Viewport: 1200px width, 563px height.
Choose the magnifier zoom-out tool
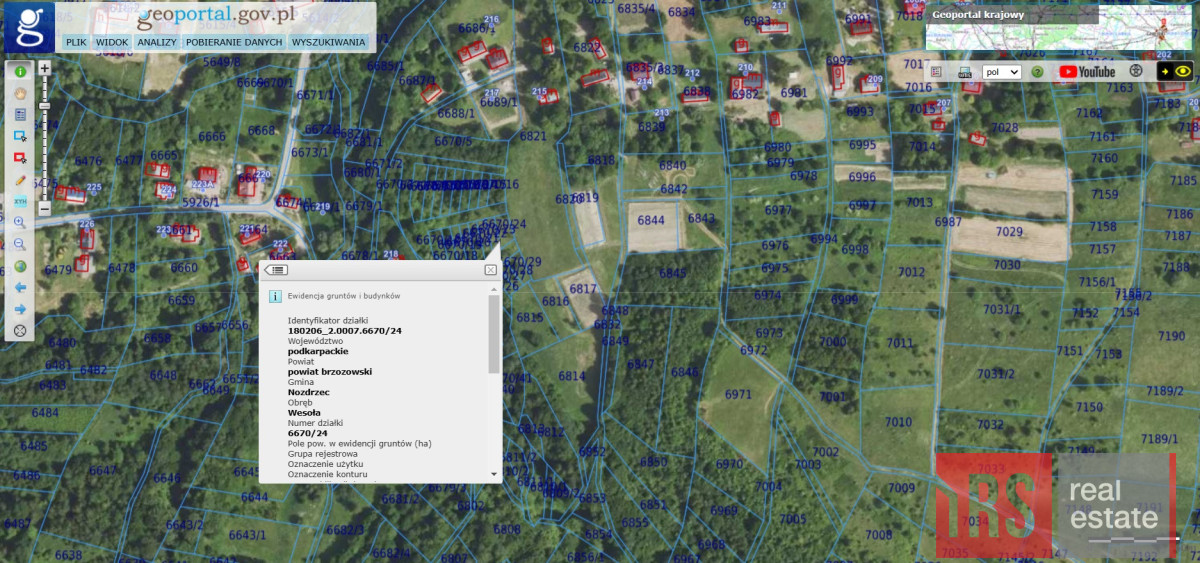[x=20, y=244]
